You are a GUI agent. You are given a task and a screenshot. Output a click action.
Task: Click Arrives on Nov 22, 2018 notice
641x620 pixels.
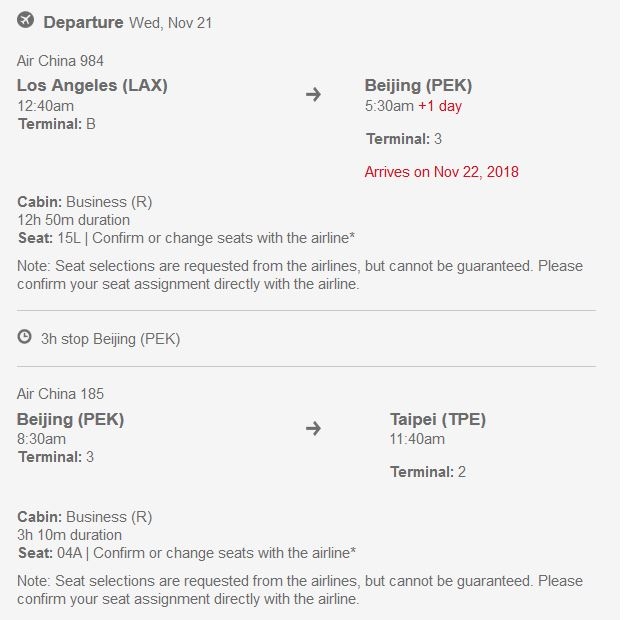(x=442, y=172)
